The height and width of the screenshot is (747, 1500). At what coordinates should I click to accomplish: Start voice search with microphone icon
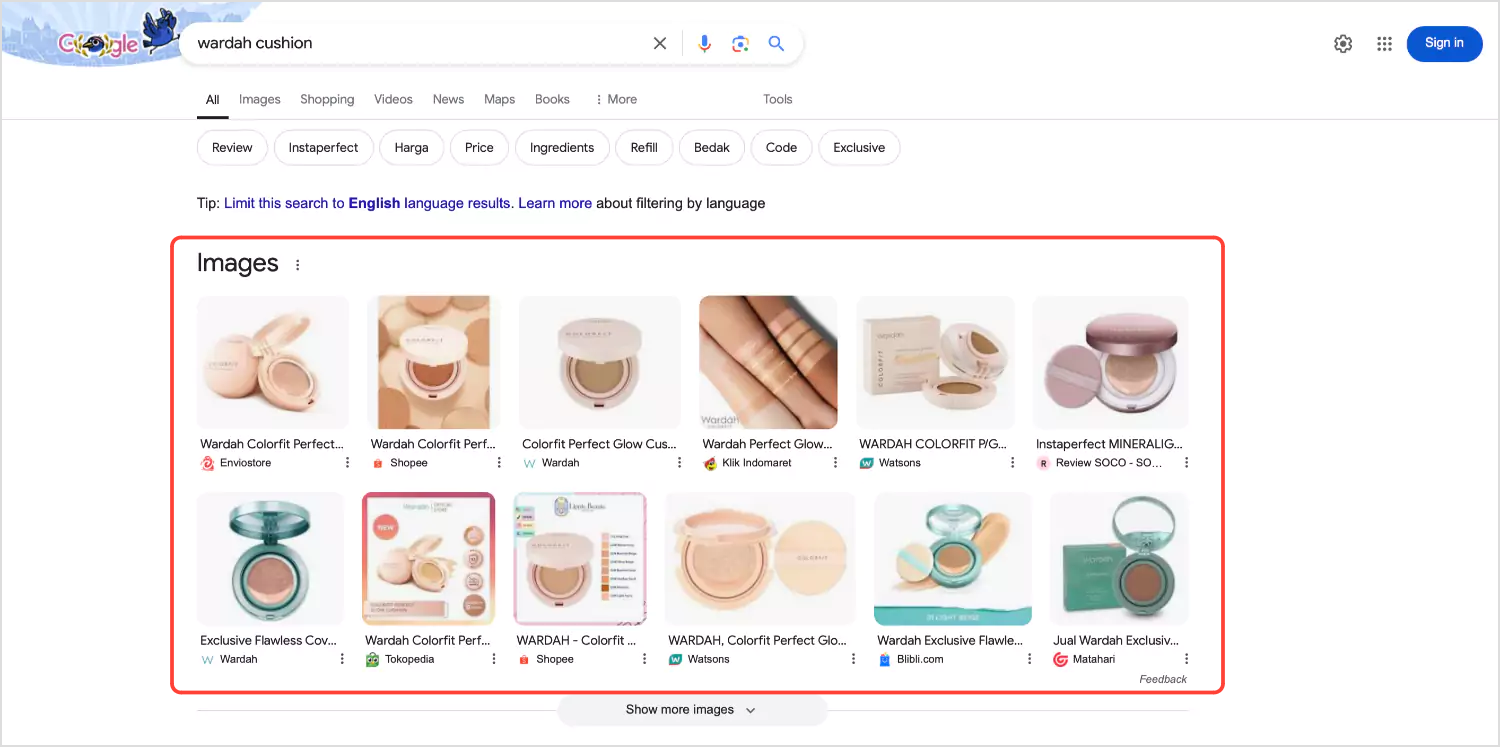pos(705,43)
